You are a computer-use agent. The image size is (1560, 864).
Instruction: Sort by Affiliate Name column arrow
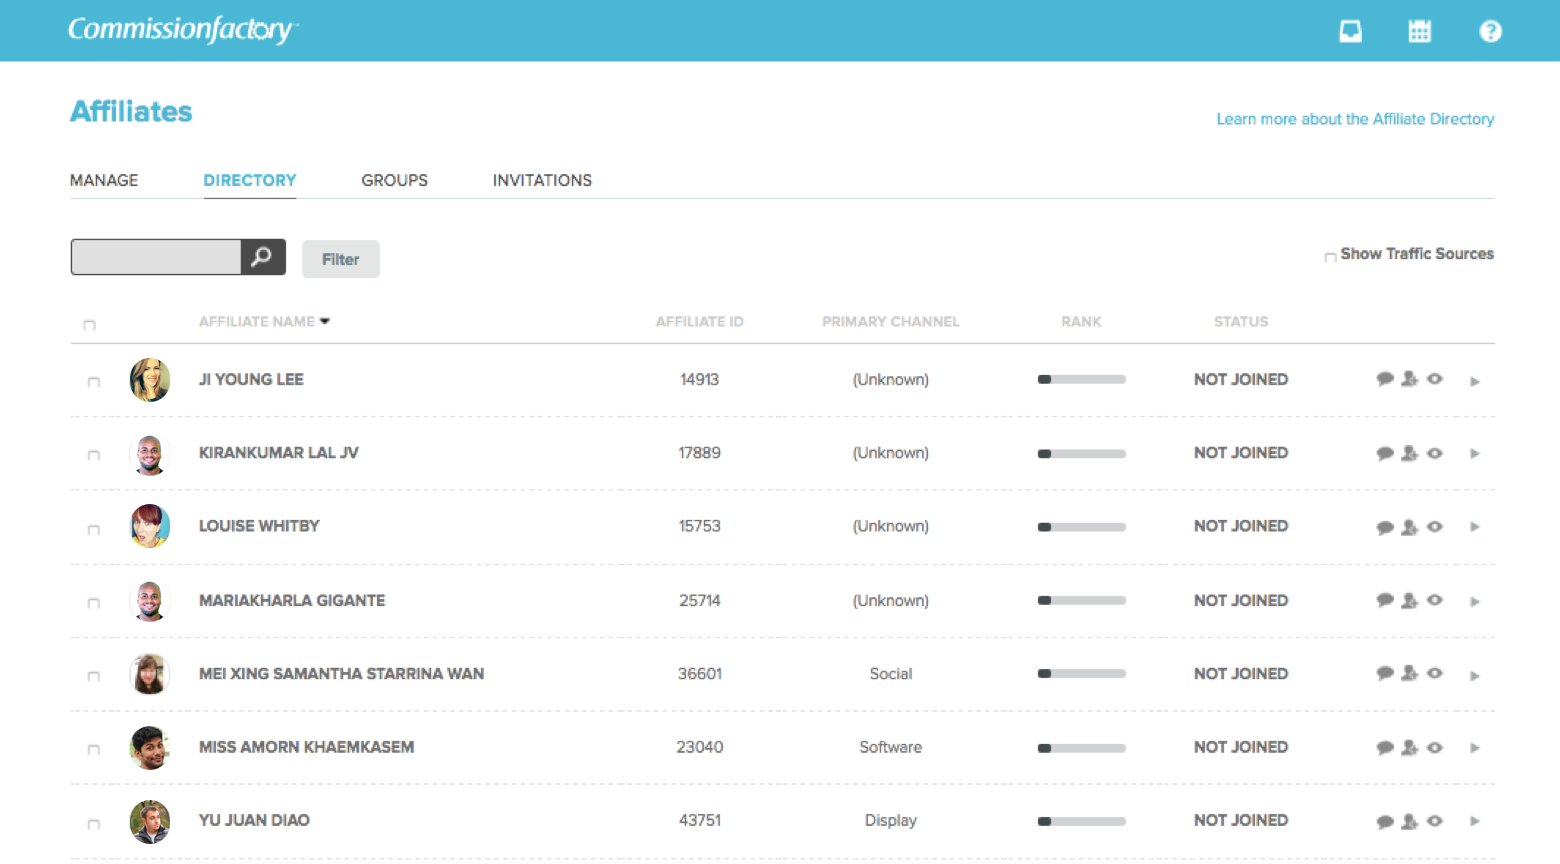pyautogui.click(x=325, y=321)
